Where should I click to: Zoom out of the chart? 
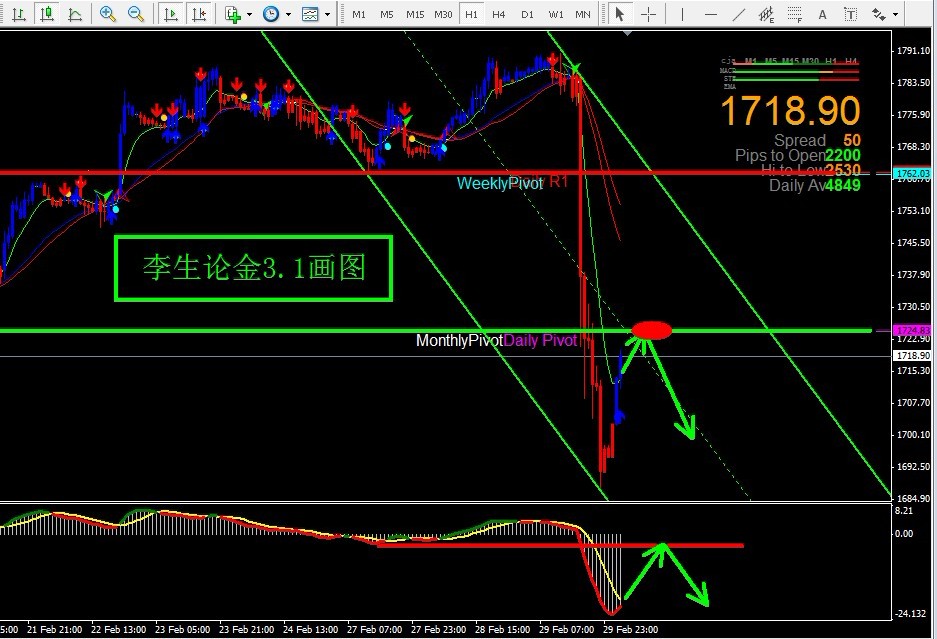tap(135, 14)
